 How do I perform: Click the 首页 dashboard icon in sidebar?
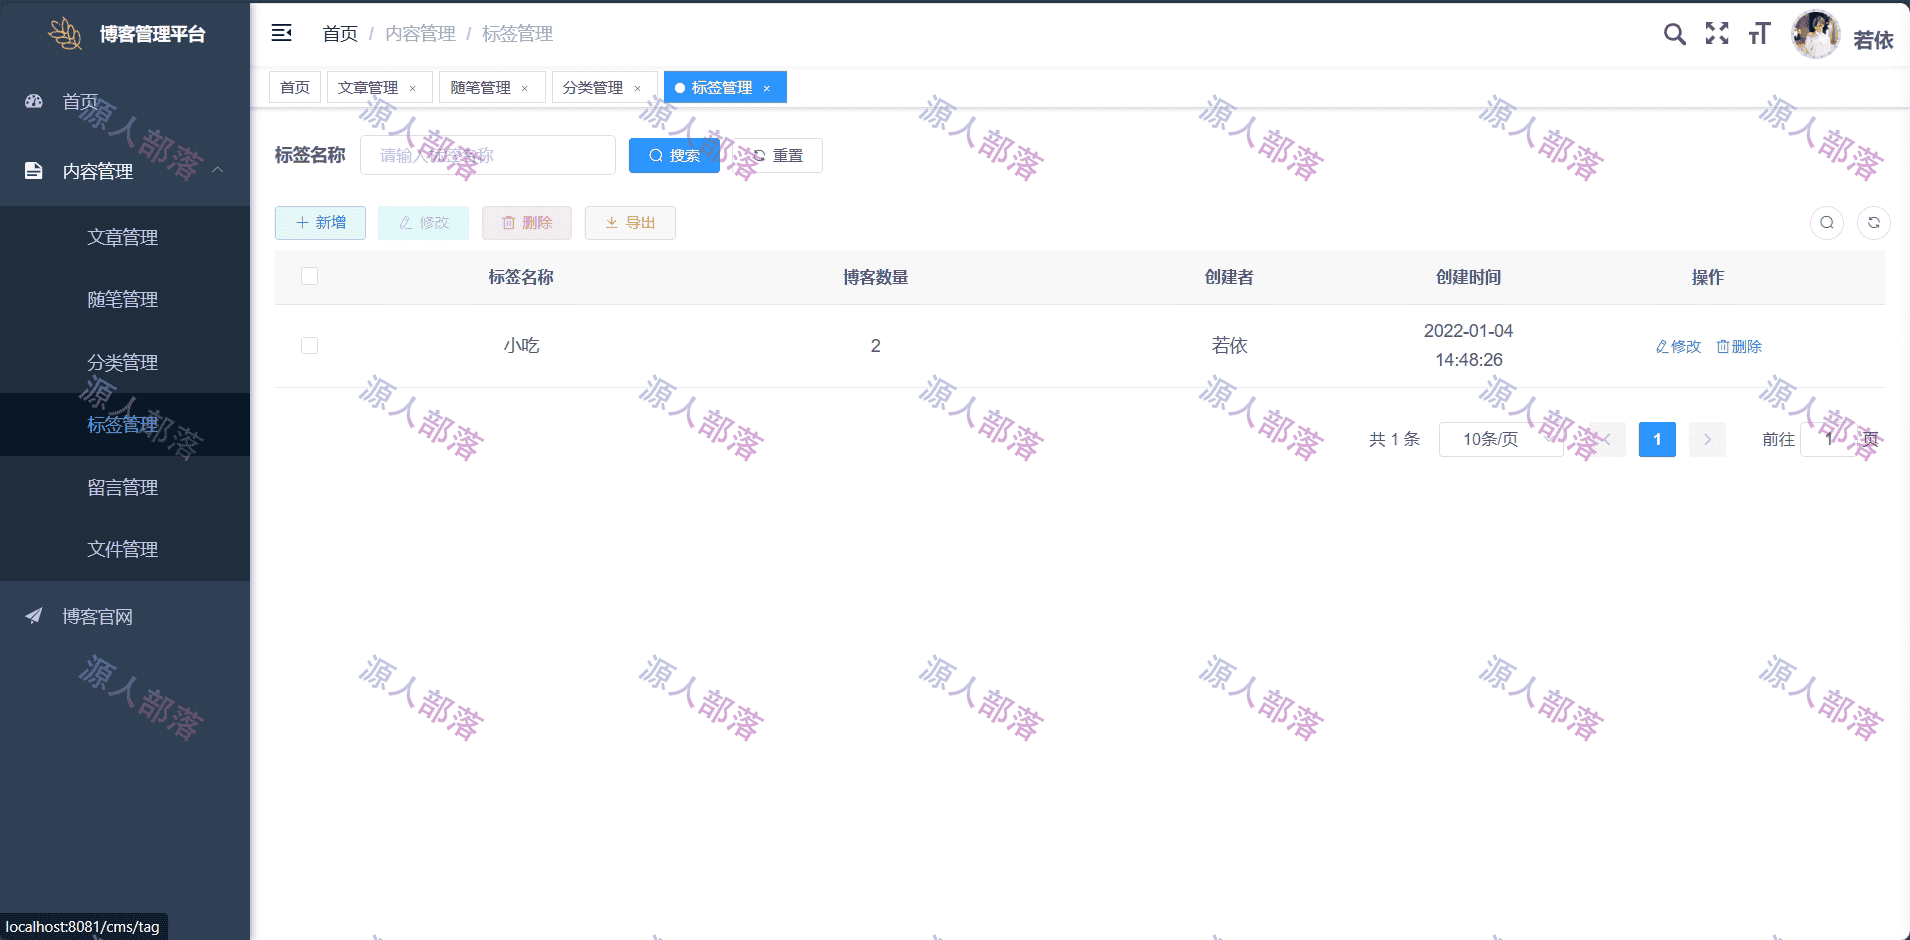click(x=34, y=101)
